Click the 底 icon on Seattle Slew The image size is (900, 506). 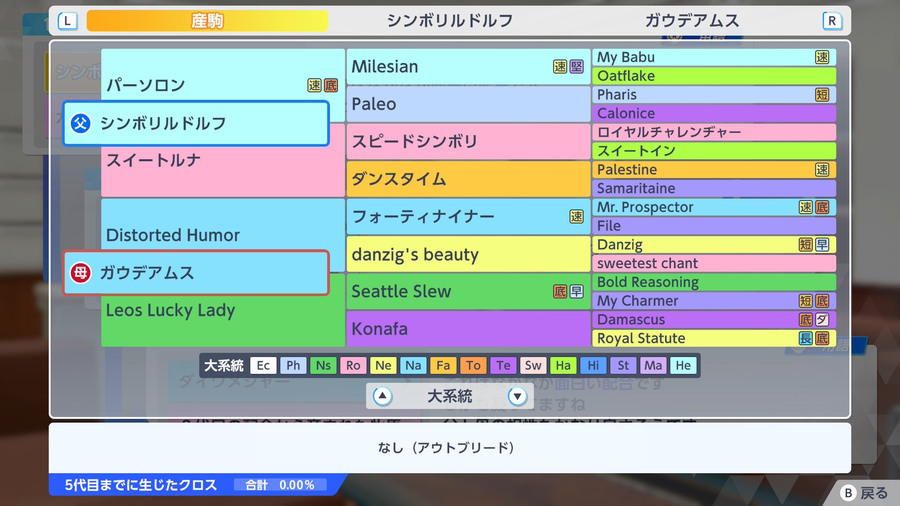click(x=560, y=291)
